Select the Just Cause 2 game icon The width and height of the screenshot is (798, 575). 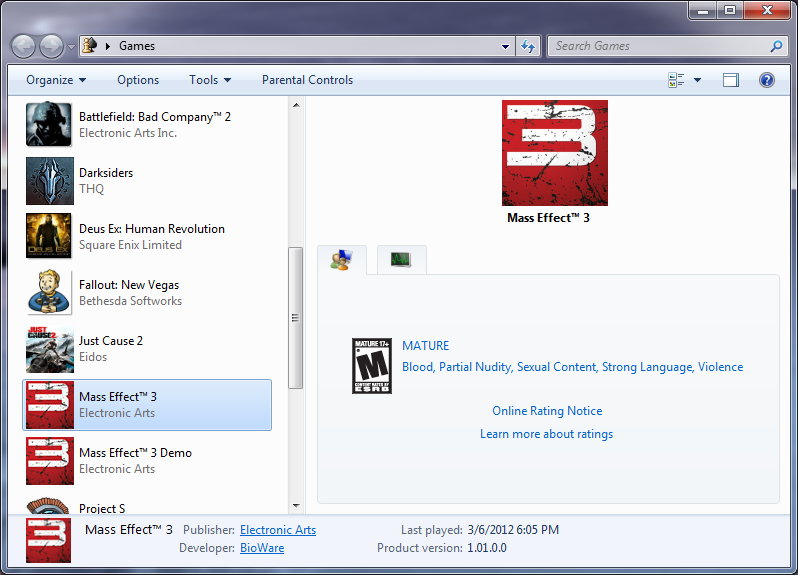pos(49,349)
